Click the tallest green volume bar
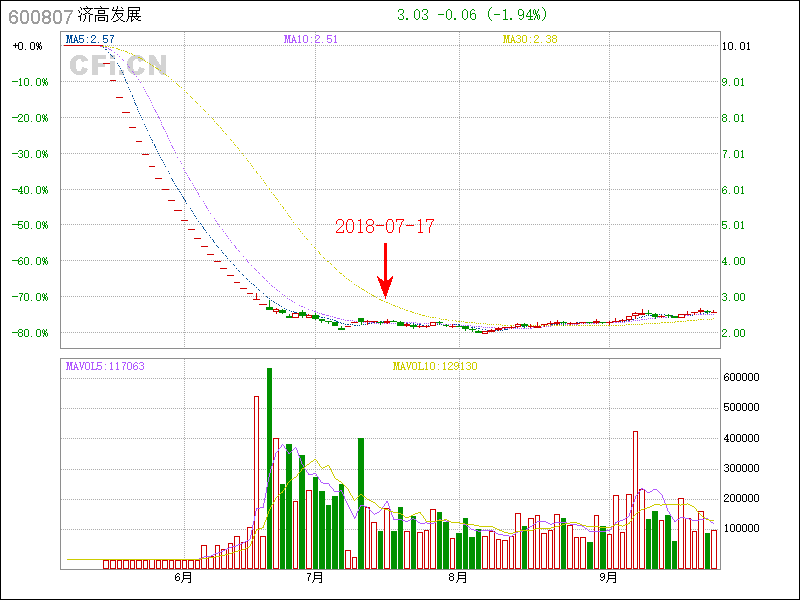This screenshot has height=600, width=800. pyautogui.click(x=269, y=468)
